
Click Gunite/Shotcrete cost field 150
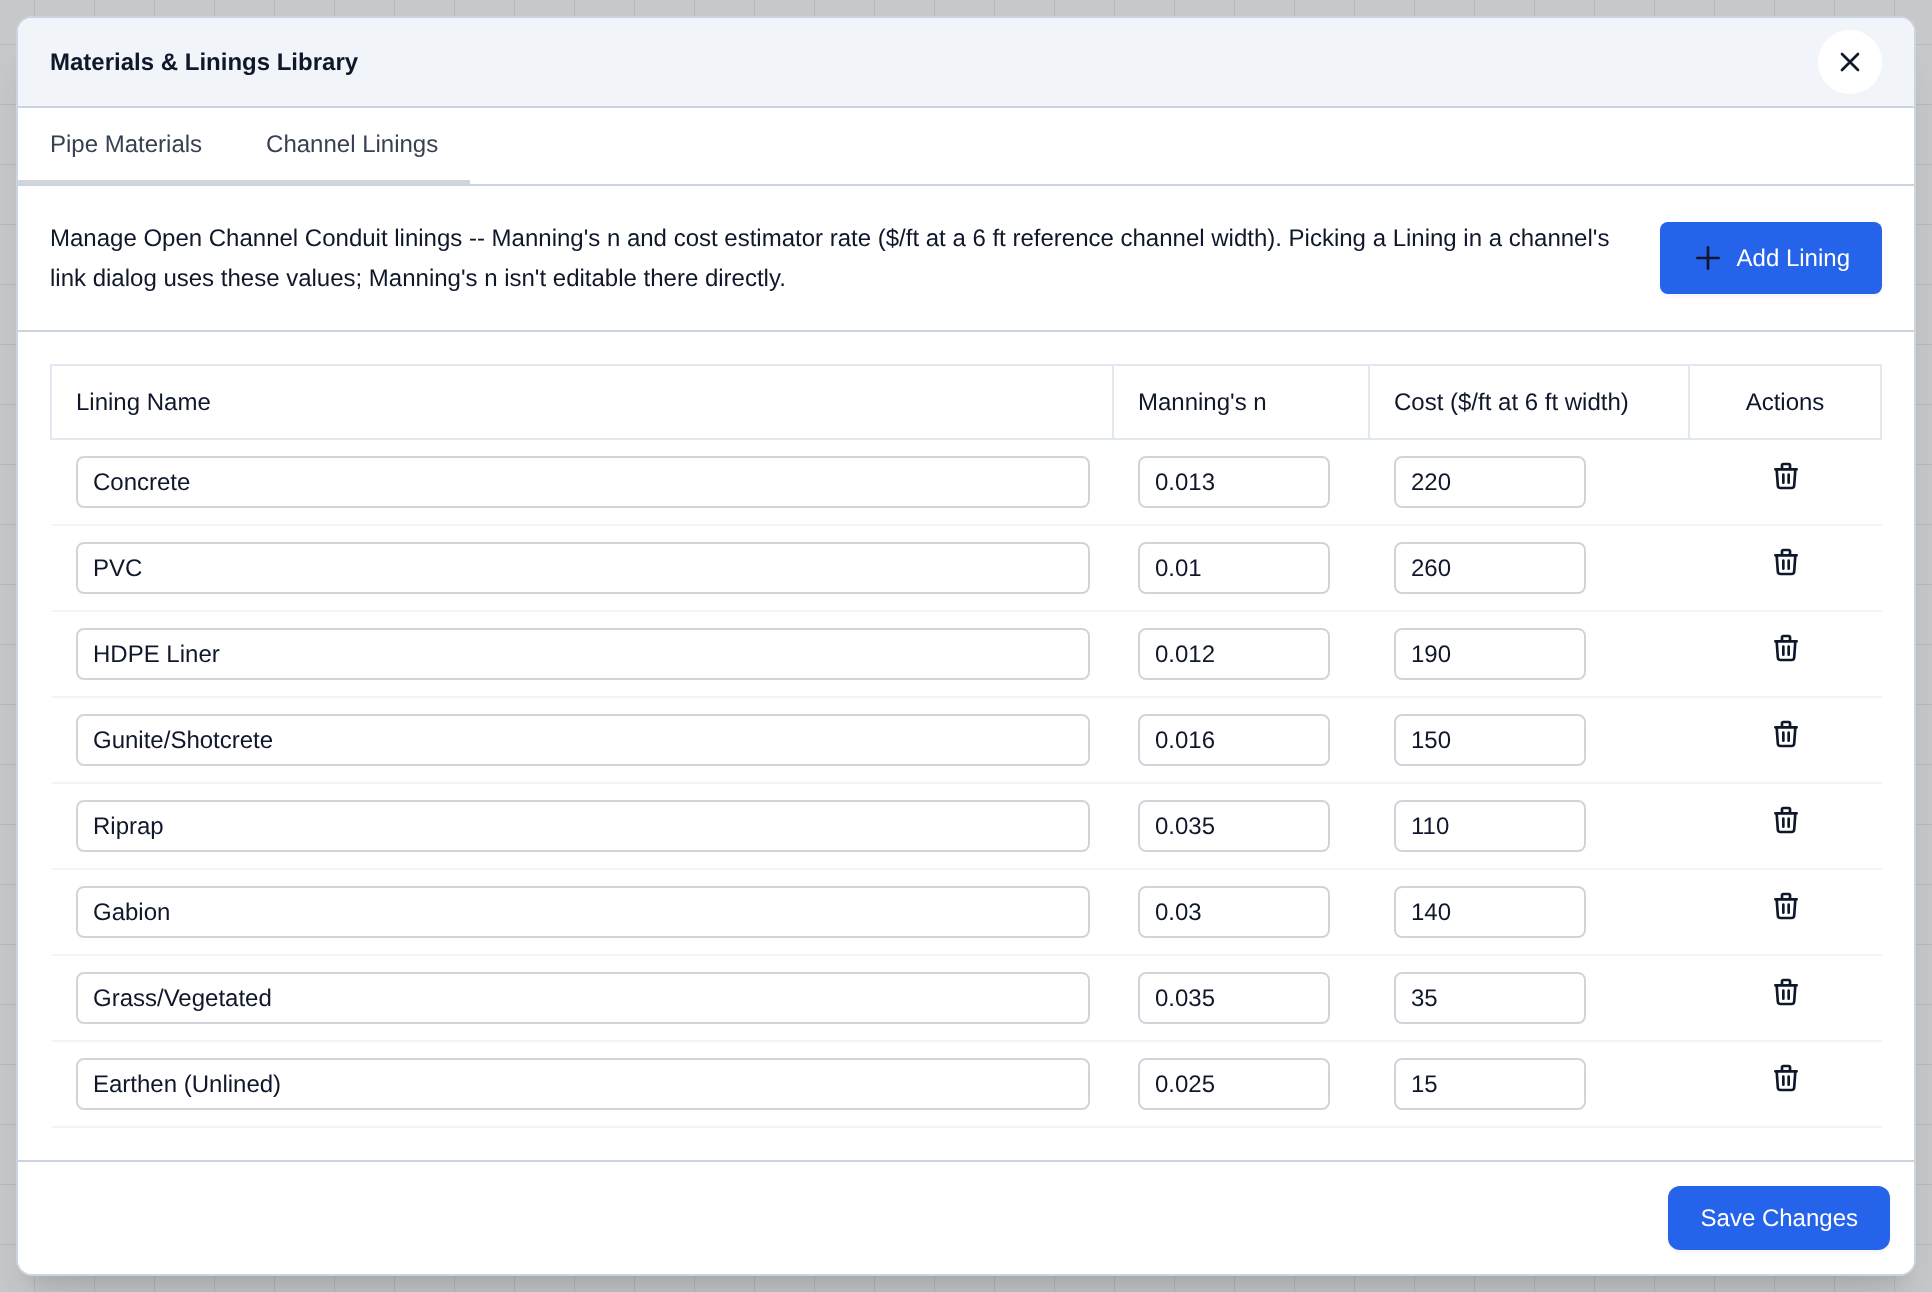click(x=1489, y=740)
